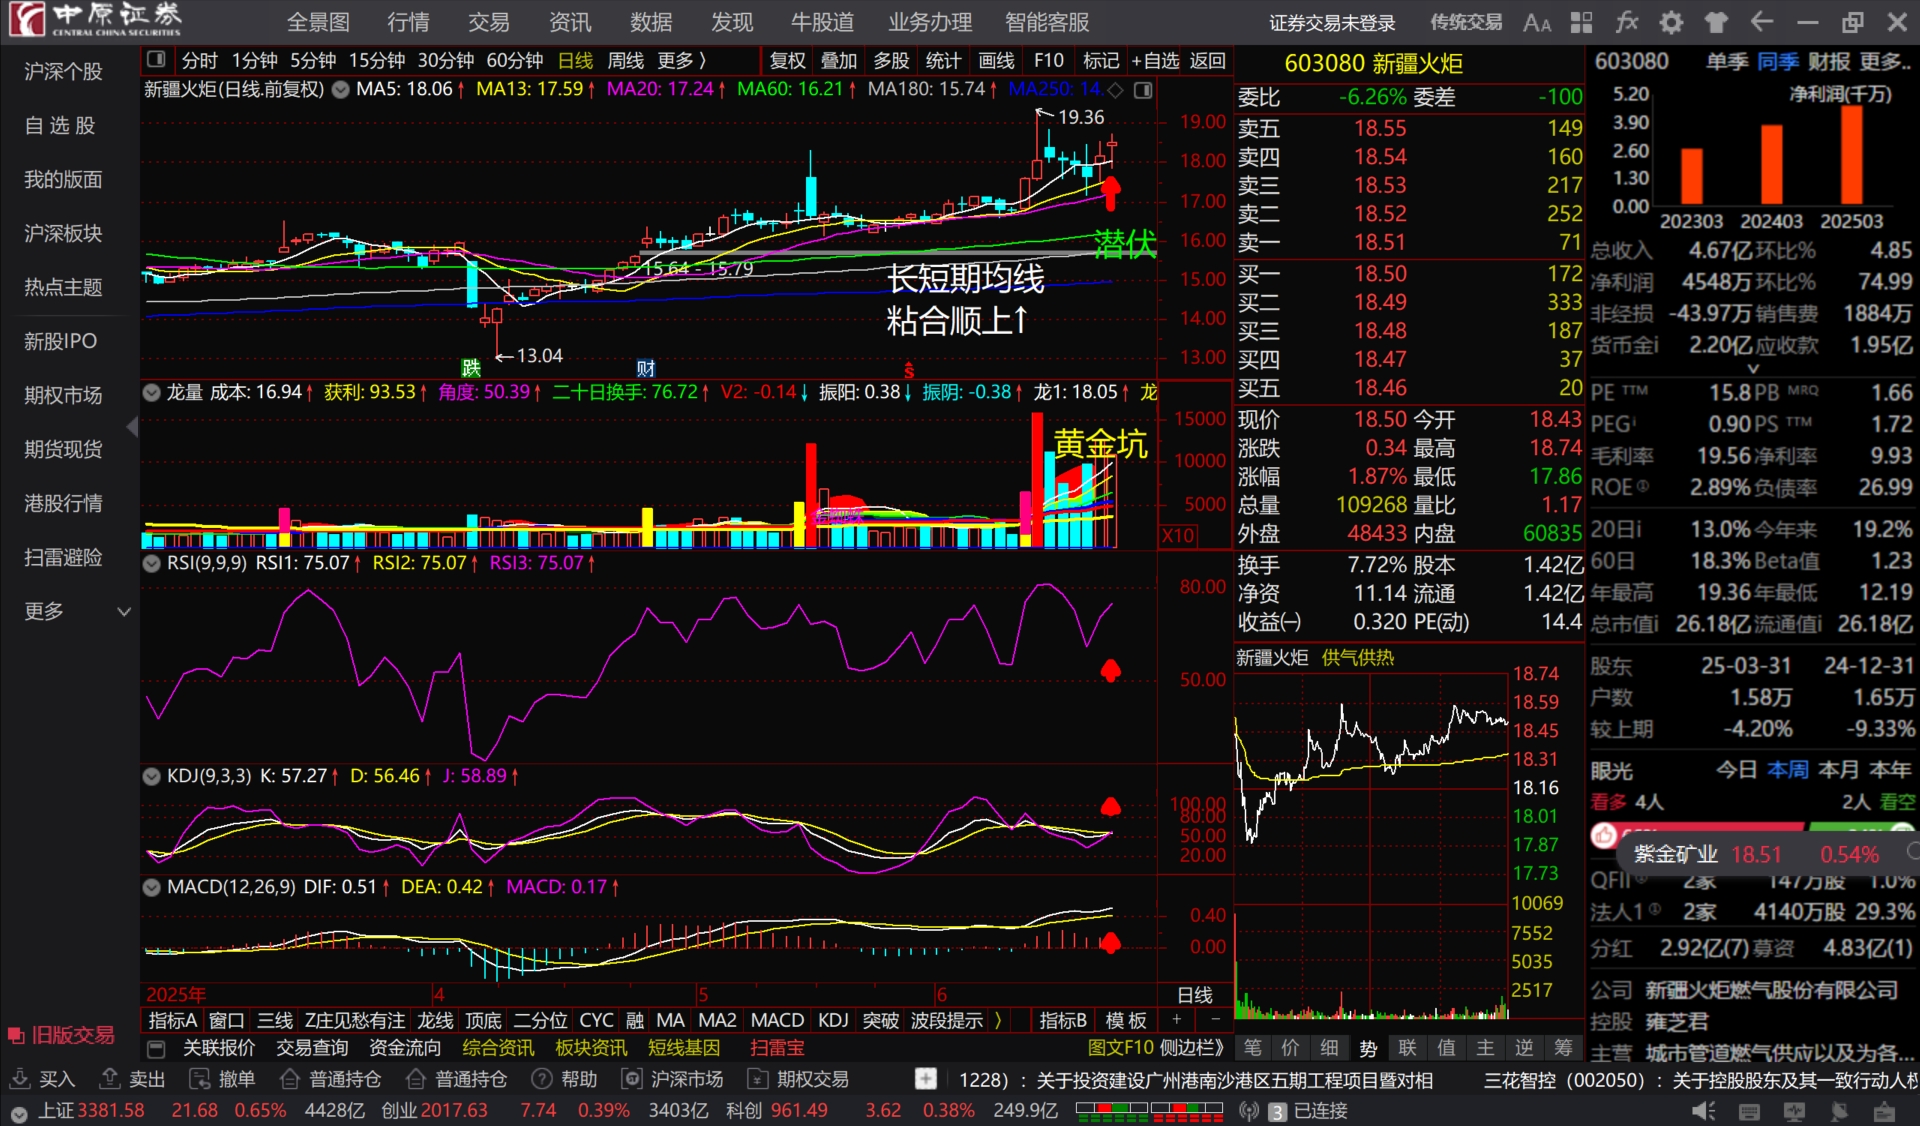1920x1126 pixels.
Task: Click +自选 to add to watchlist
Action: tap(1155, 60)
